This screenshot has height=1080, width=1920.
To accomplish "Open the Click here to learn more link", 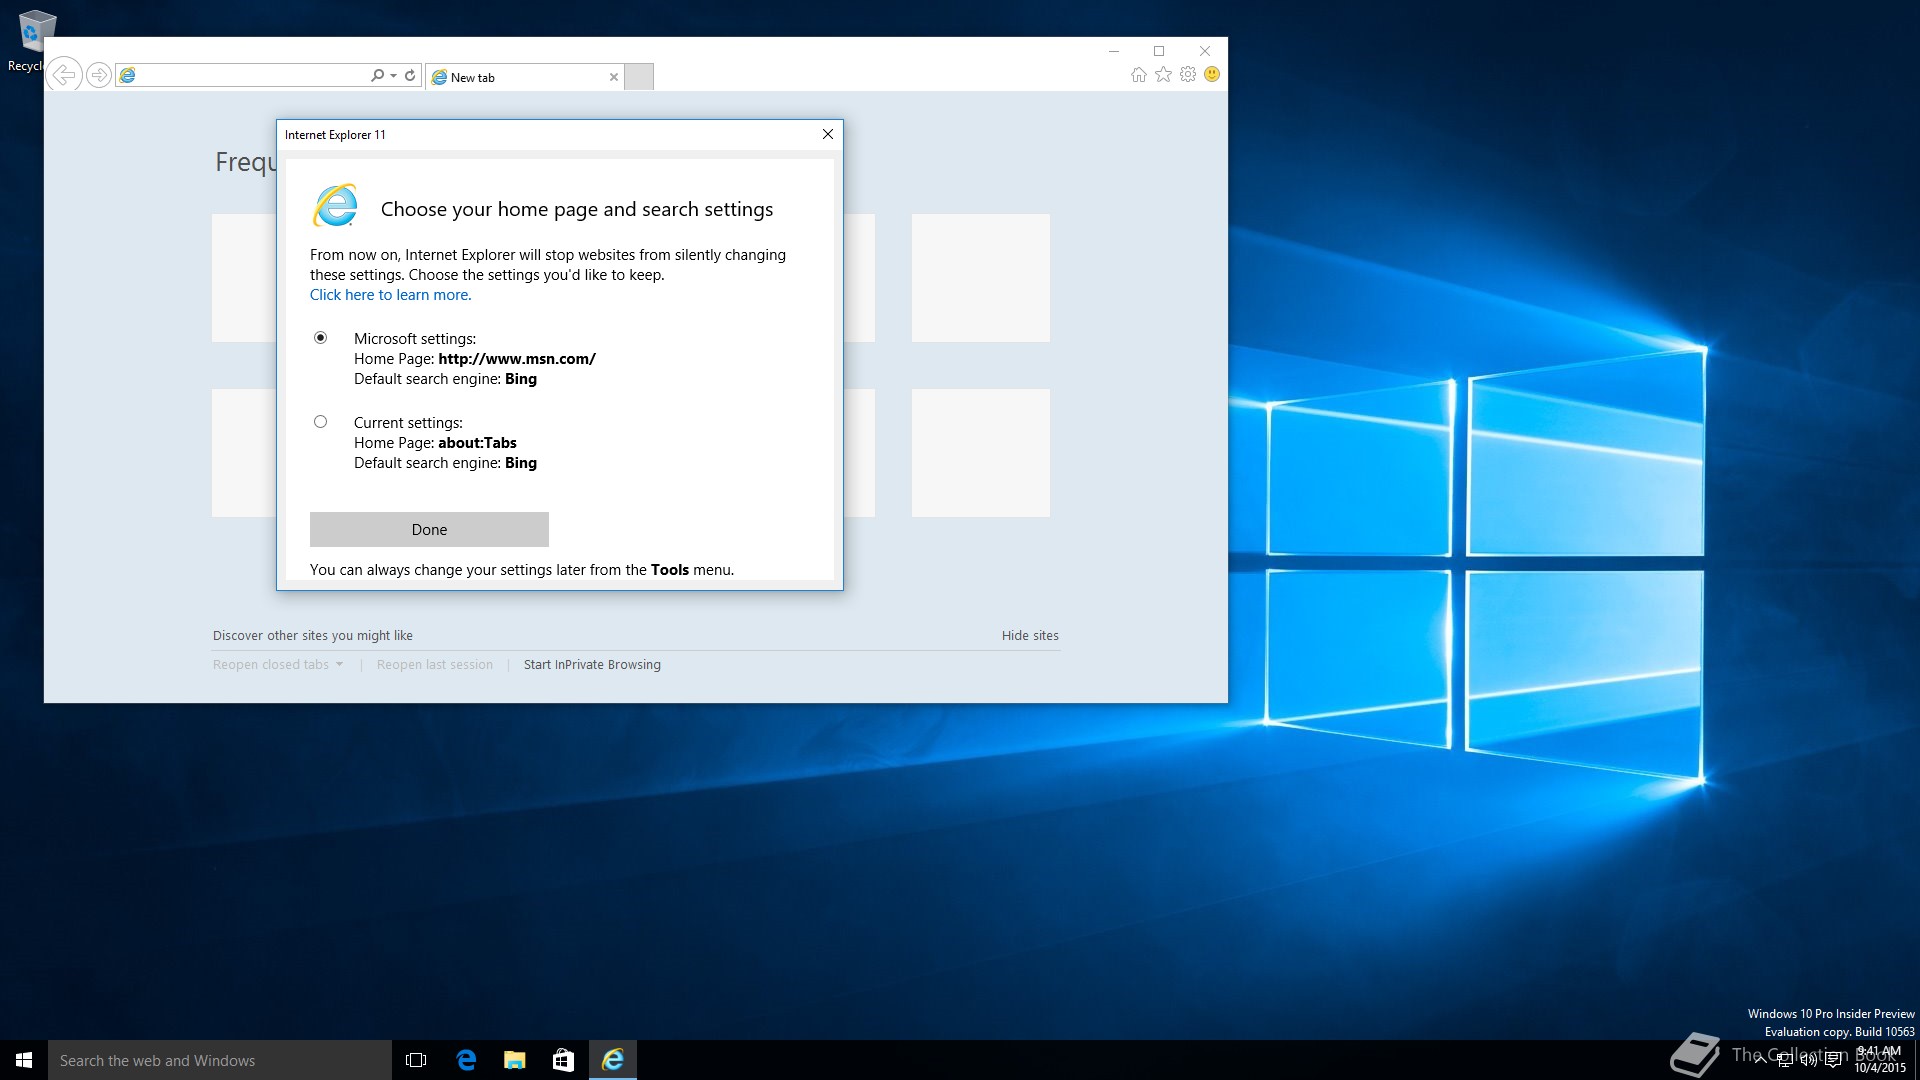I will [x=390, y=295].
